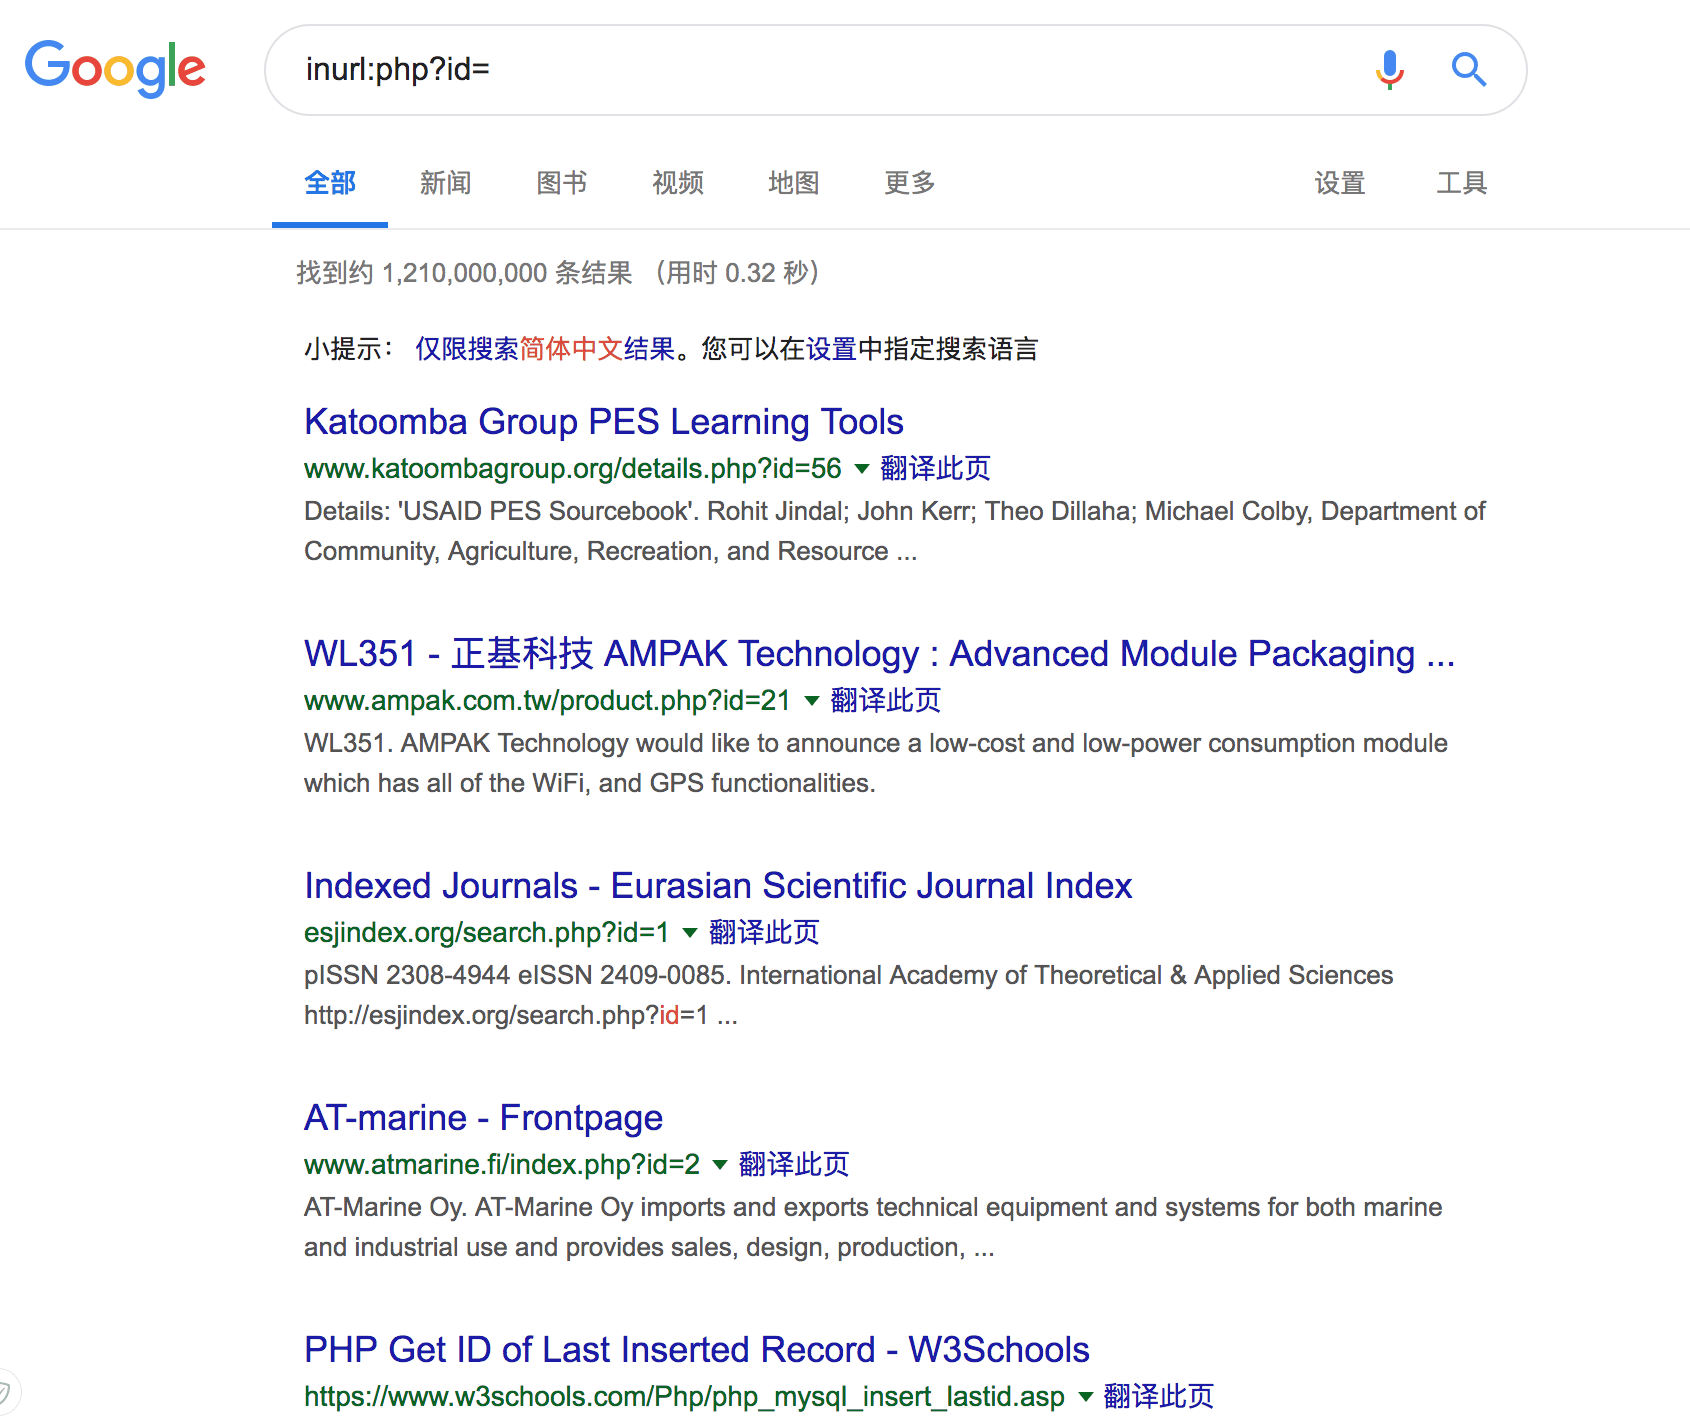Viewport: 1690px width, 1424px height.
Task: Click the blue magnifier search icon
Action: (x=1469, y=70)
